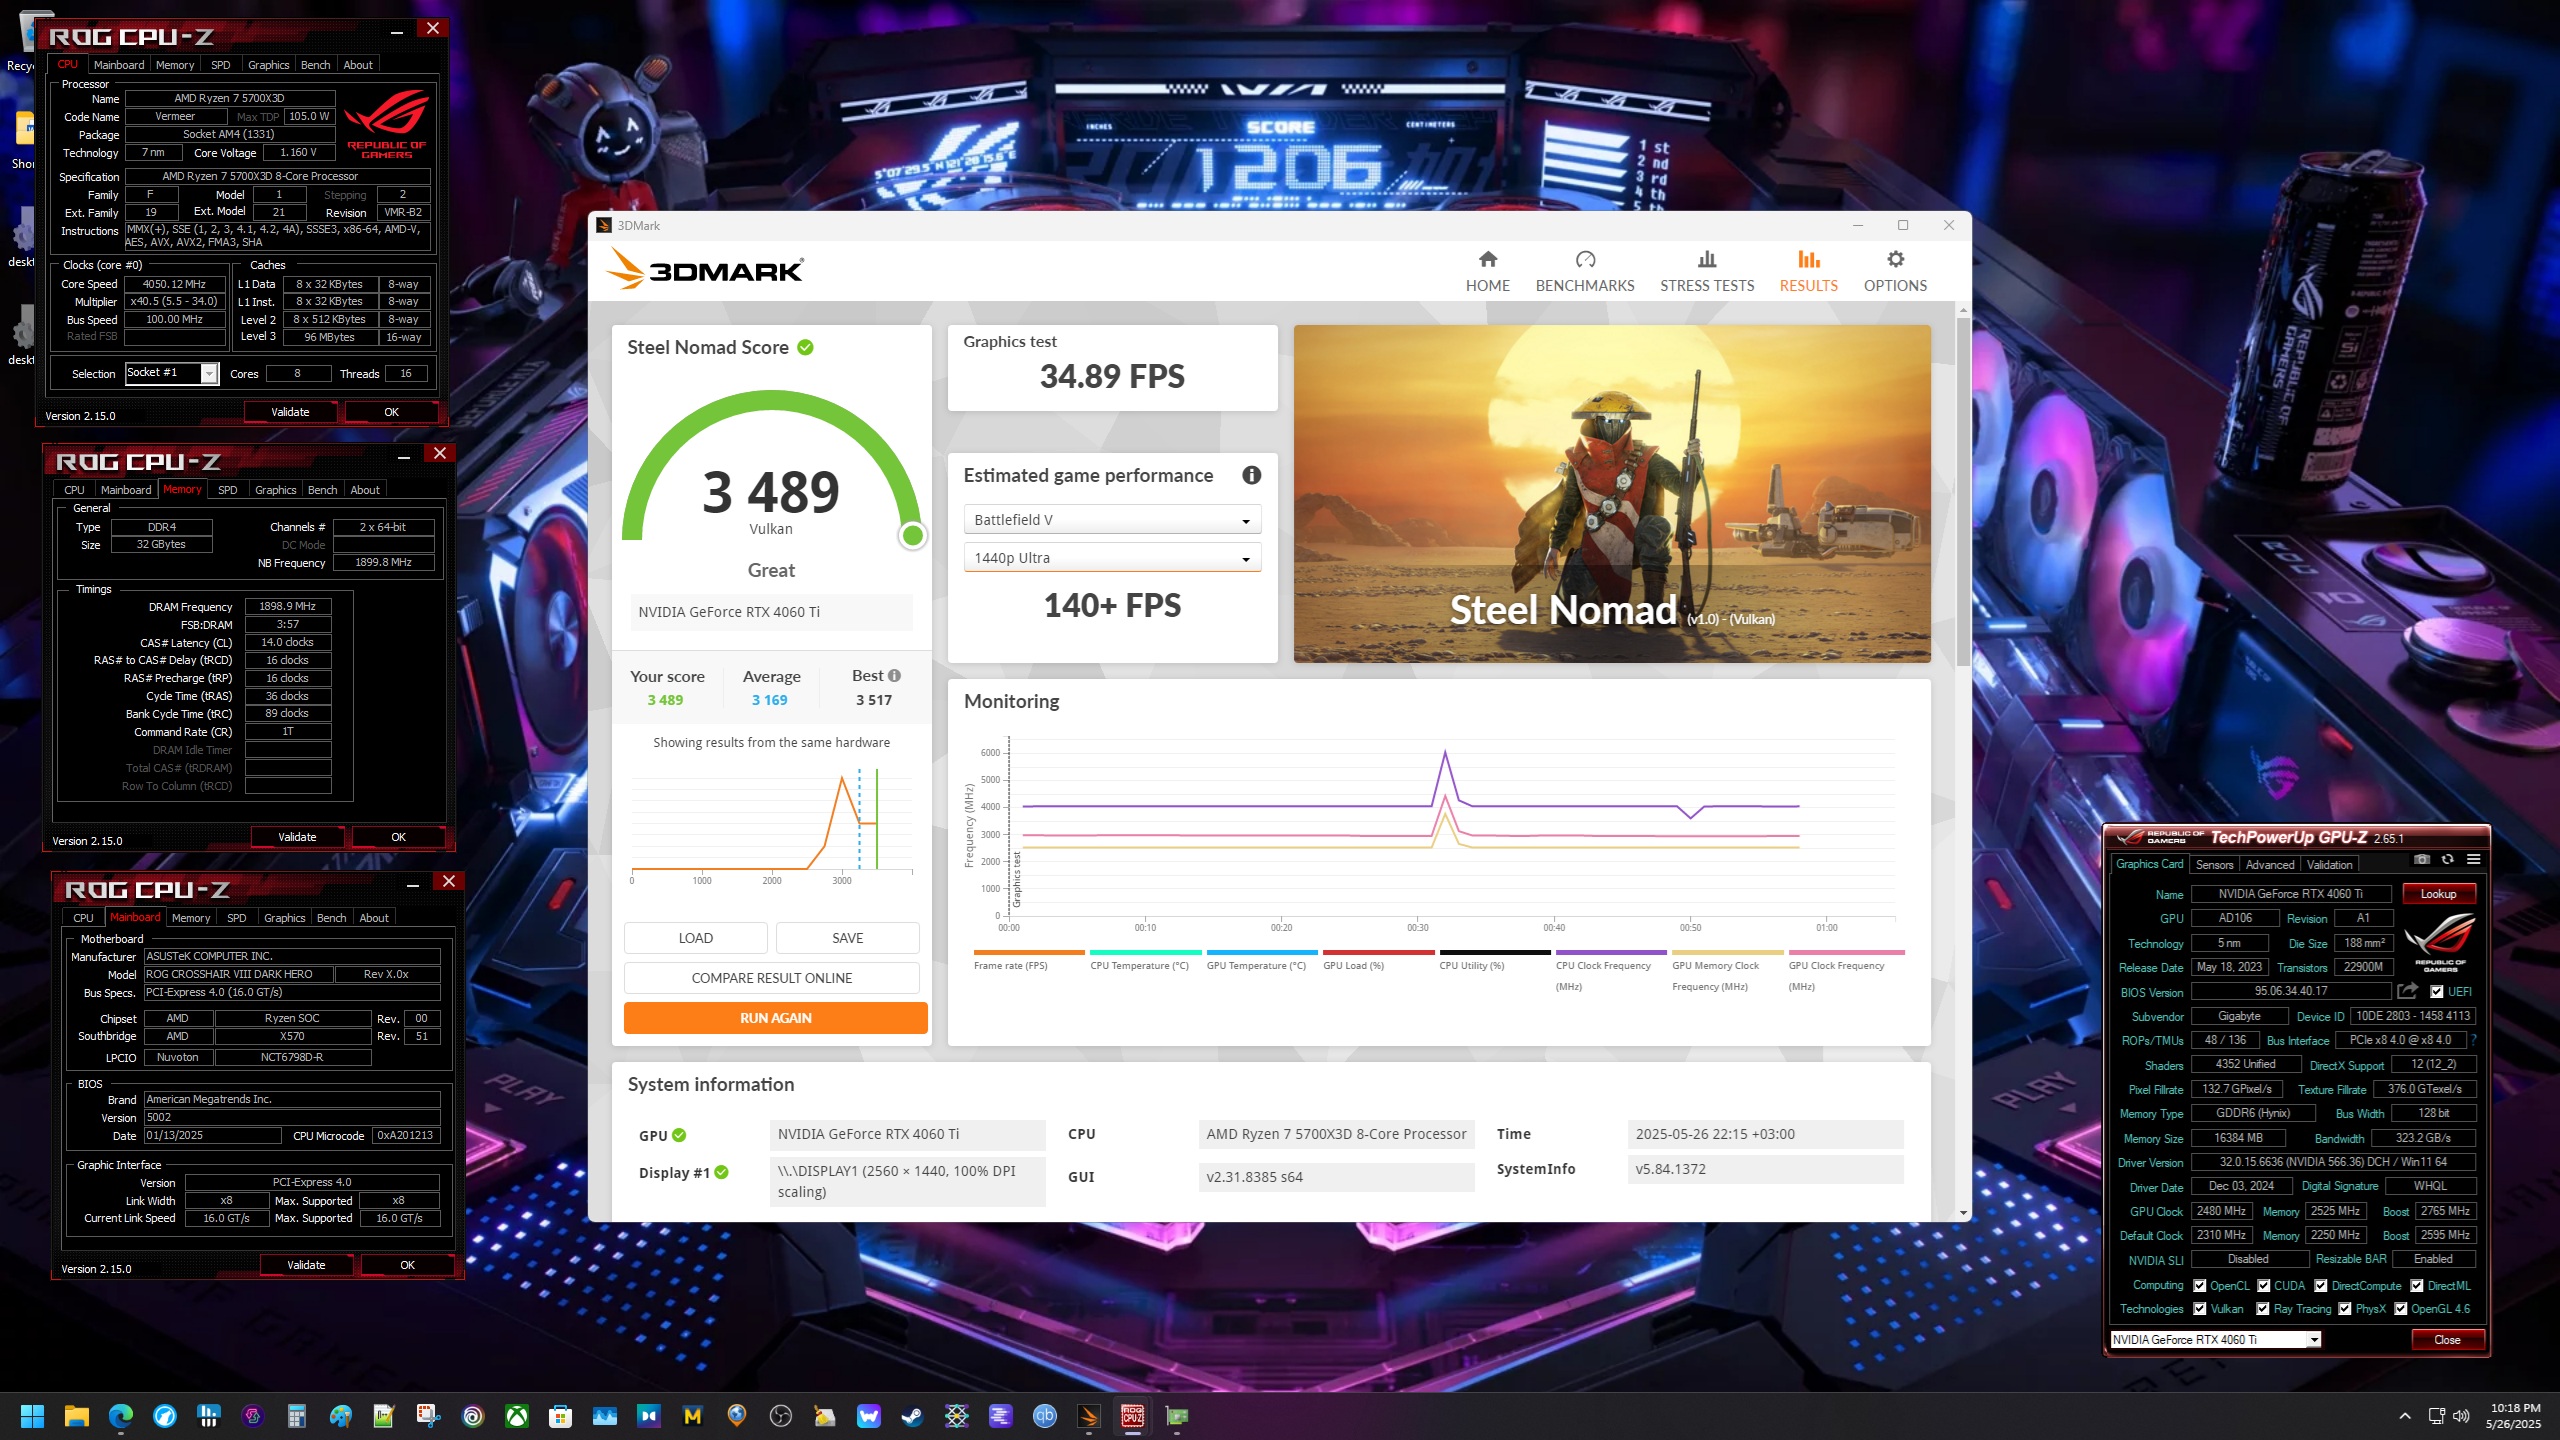2560x1440 pixels.
Task: Open the HOME section in 3DMark
Action: tap(1487, 271)
